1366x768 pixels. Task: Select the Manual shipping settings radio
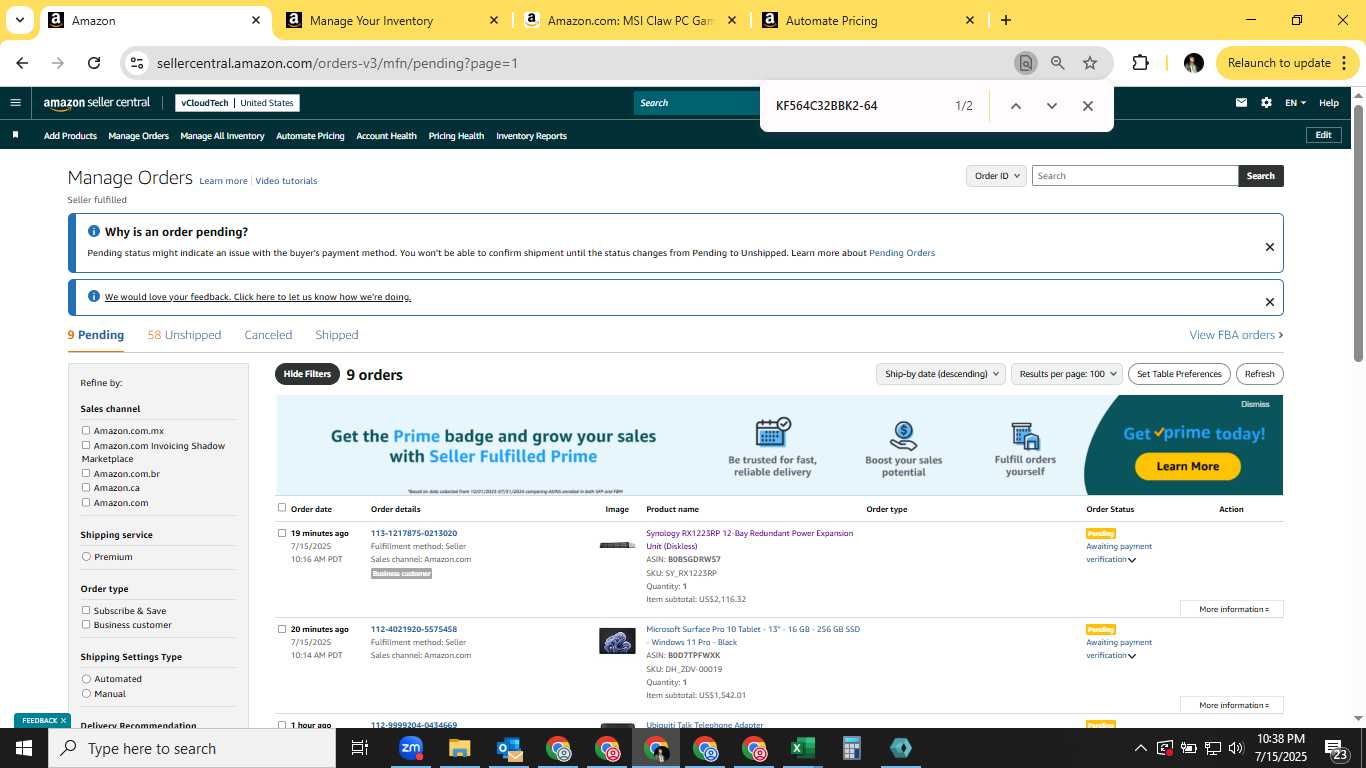pos(86,694)
